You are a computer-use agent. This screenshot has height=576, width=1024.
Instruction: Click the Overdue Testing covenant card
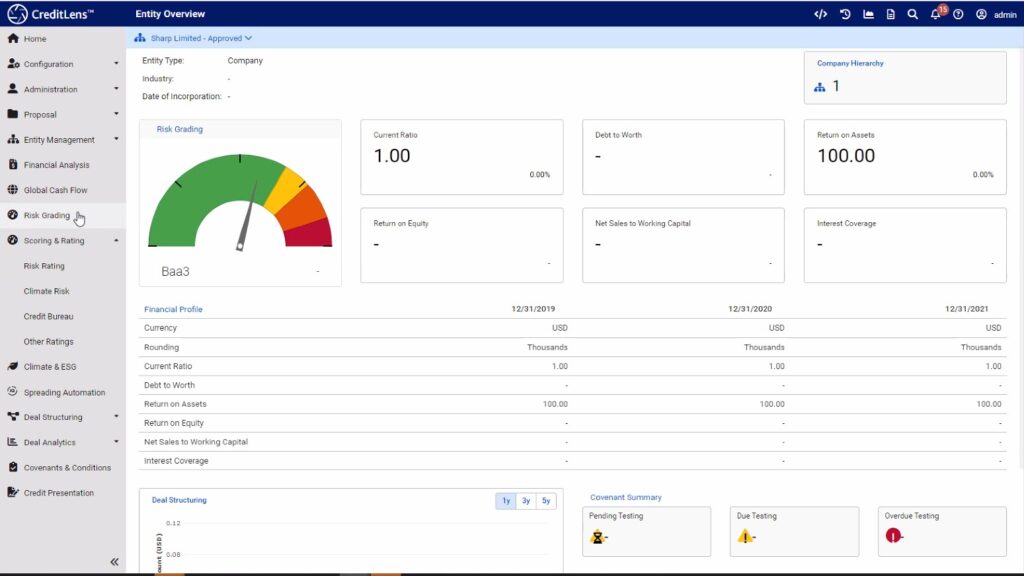941,531
